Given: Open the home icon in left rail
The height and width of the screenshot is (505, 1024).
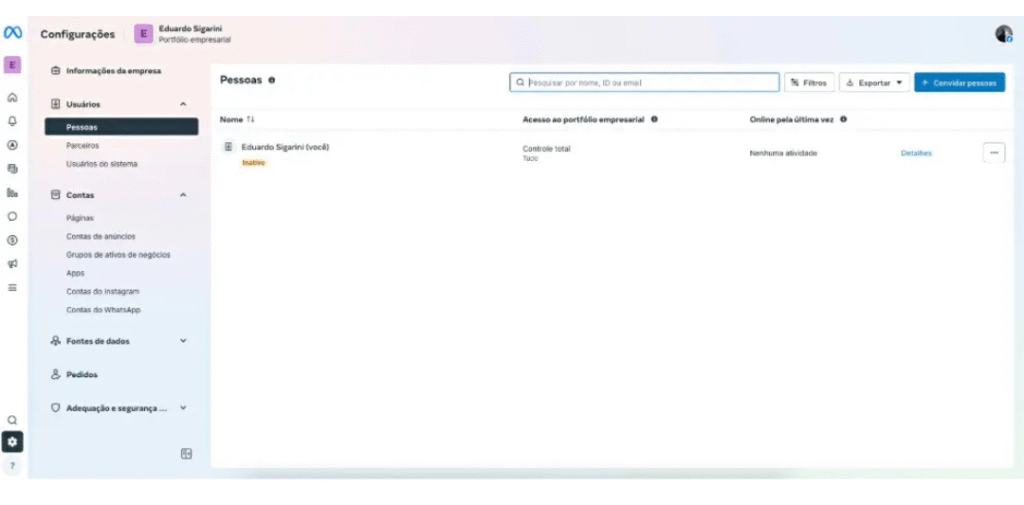Looking at the screenshot, I should (x=12, y=98).
